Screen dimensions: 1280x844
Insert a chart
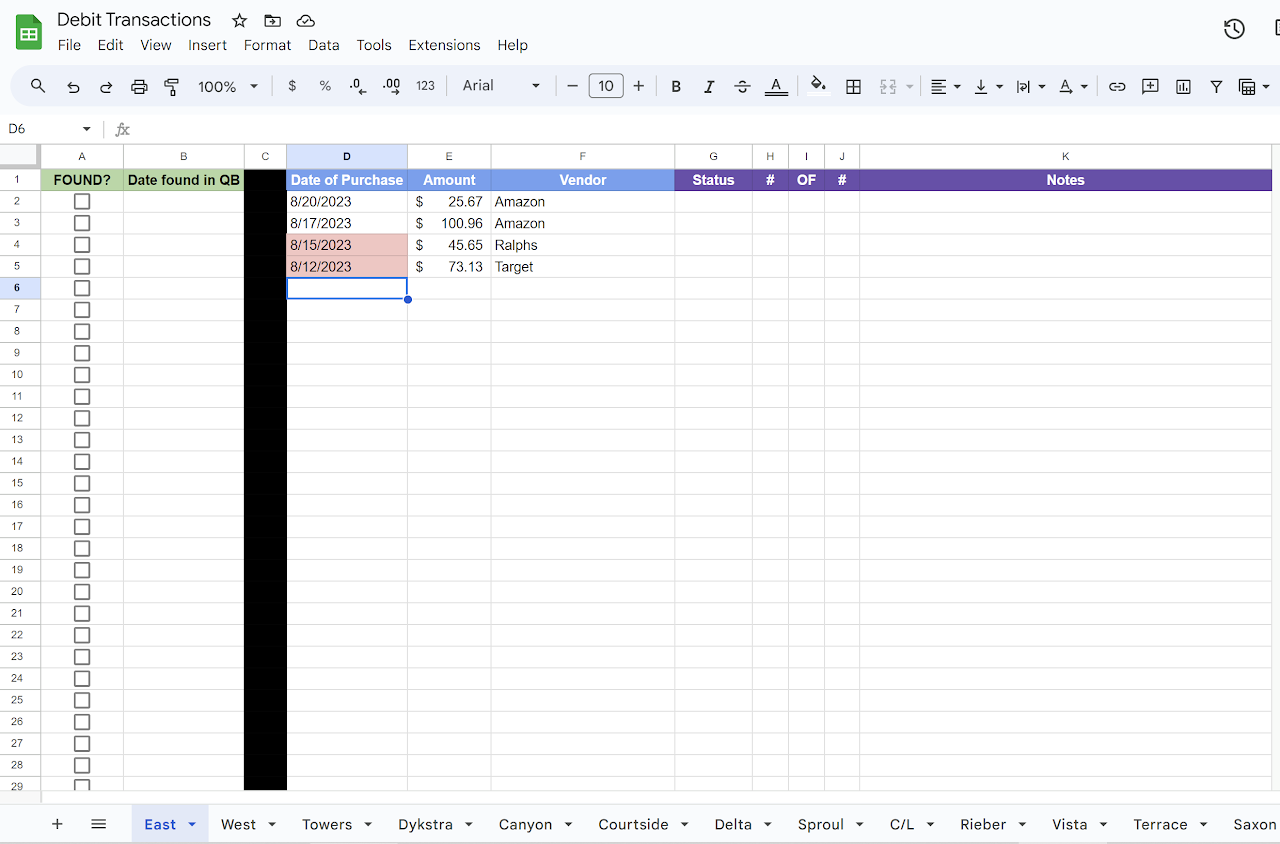pos(1183,86)
